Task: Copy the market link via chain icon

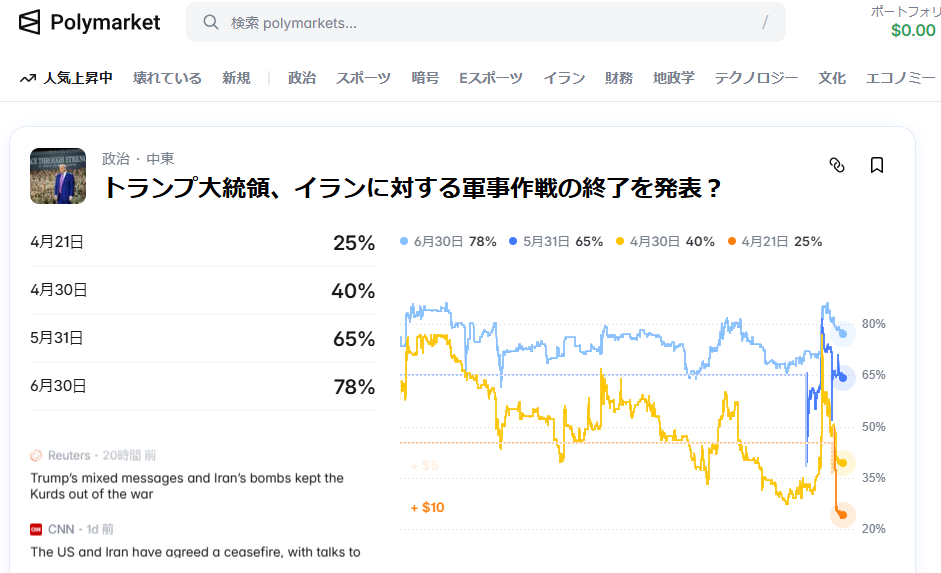Action: point(837,165)
